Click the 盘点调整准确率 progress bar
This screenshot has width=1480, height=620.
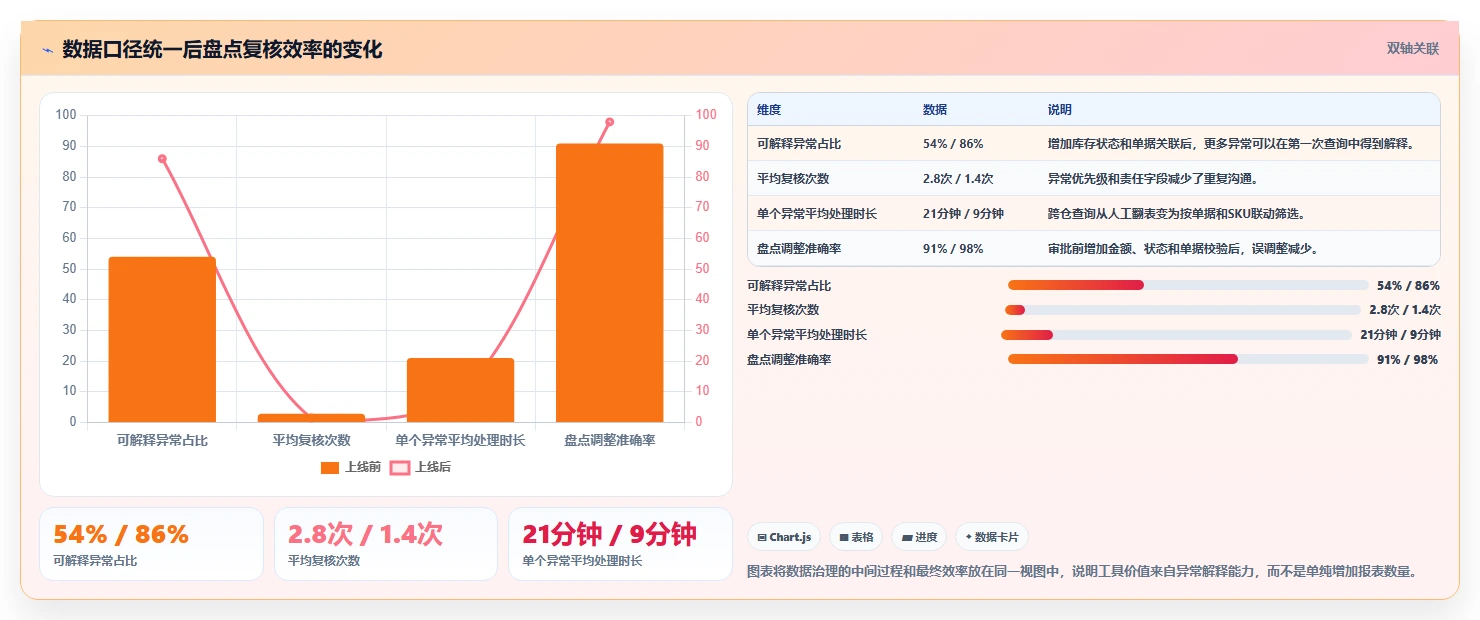pyautogui.click(x=1188, y=359)
